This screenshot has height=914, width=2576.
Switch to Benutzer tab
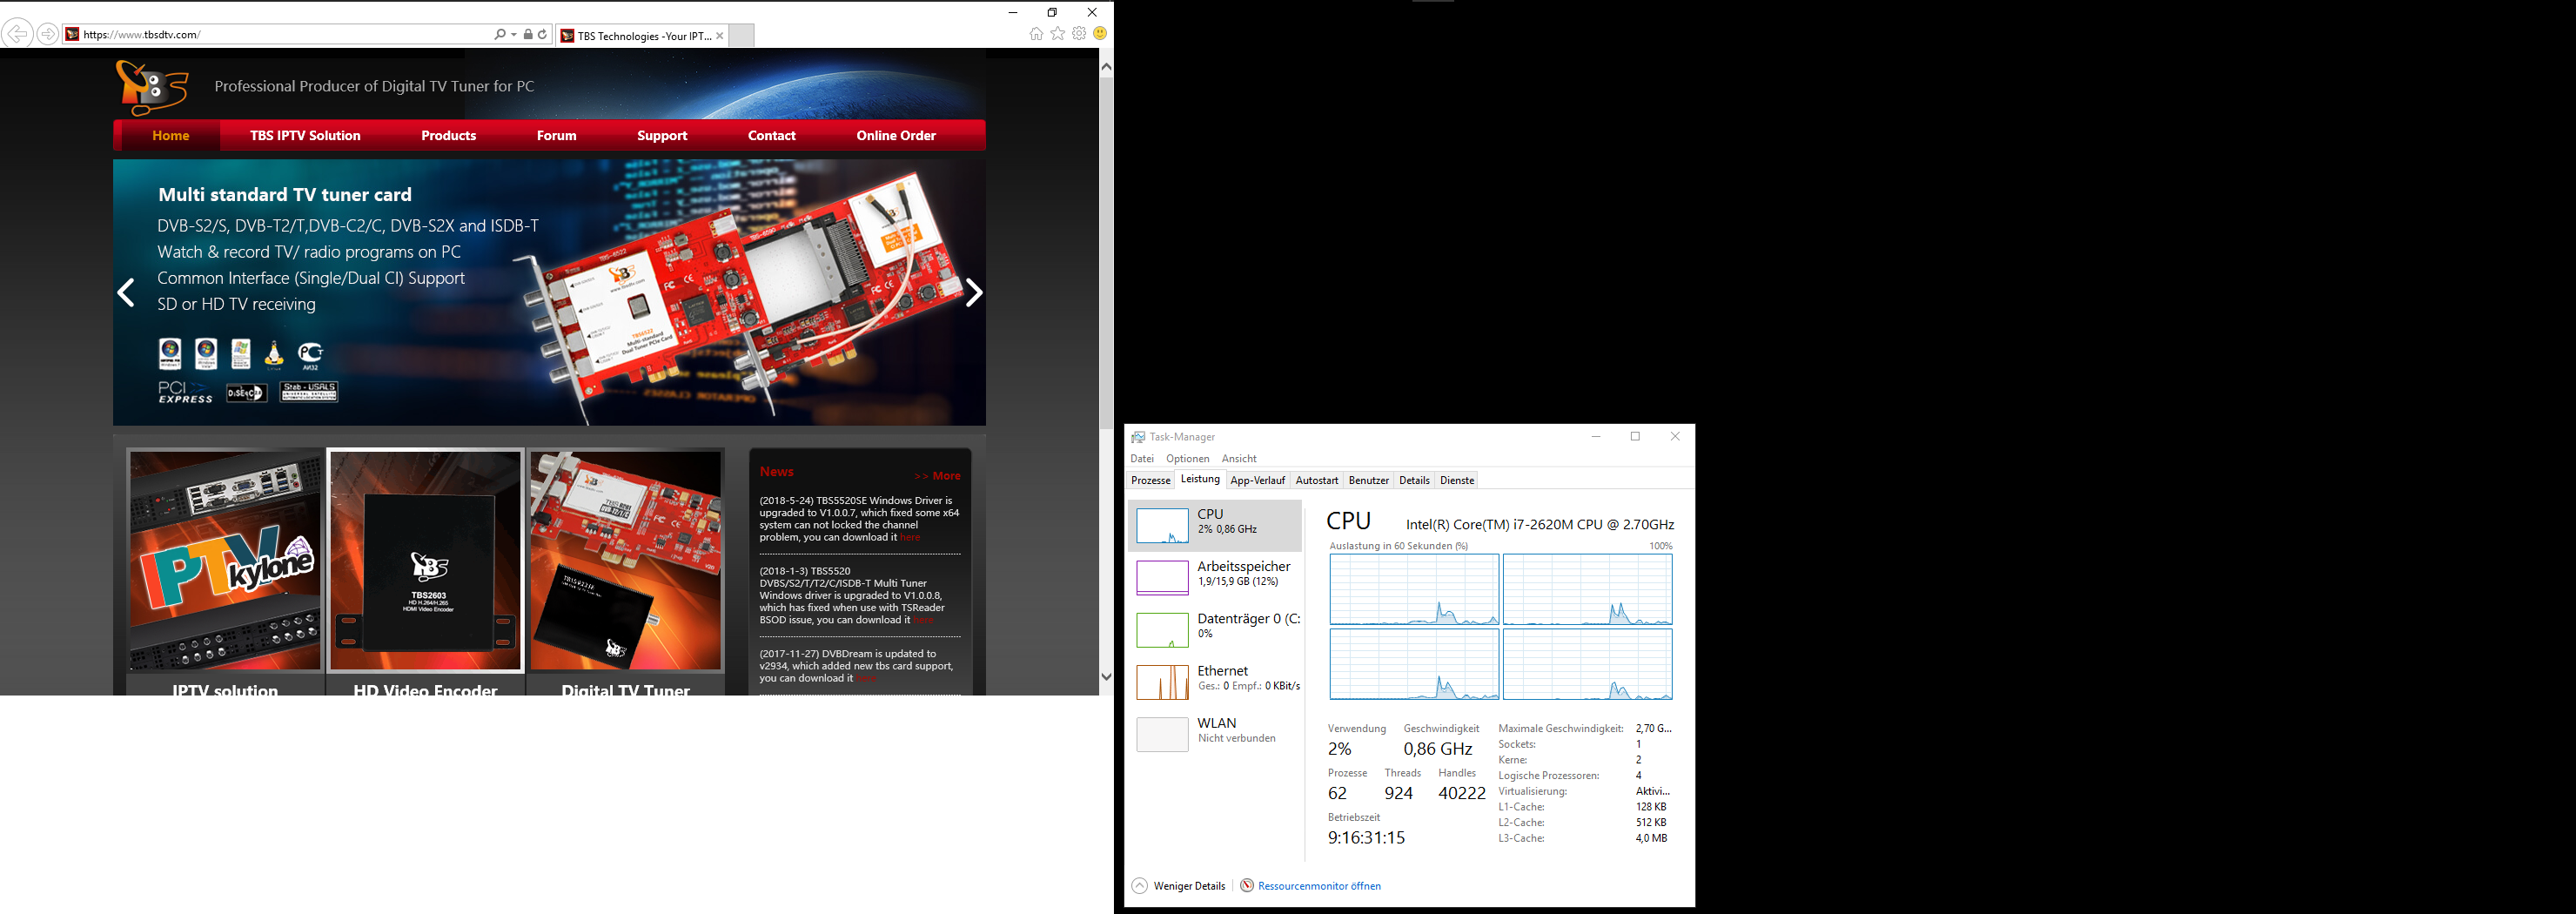[x=1369, y=481]
